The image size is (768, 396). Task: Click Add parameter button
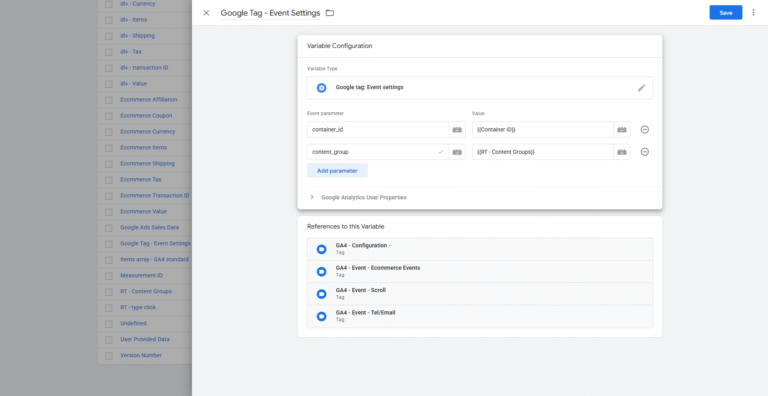337,171
